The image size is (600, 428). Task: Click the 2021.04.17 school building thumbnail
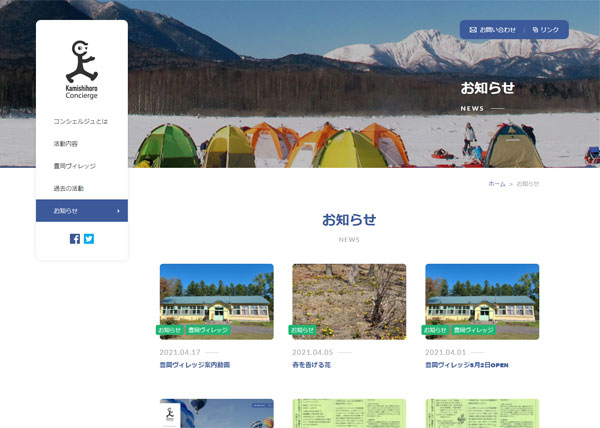click(x=217, y=301)
